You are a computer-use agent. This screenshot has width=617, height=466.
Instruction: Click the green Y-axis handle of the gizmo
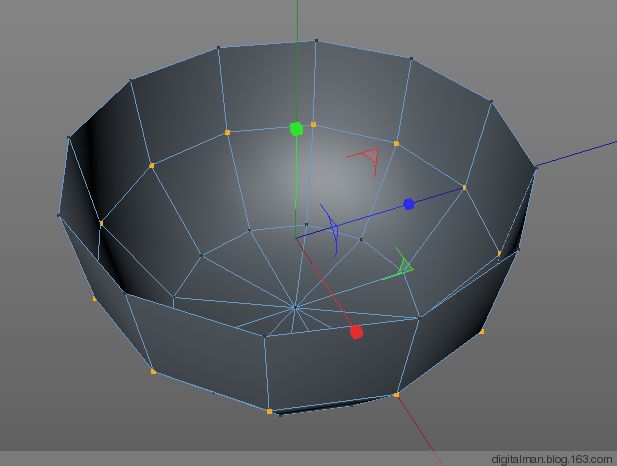296,129
